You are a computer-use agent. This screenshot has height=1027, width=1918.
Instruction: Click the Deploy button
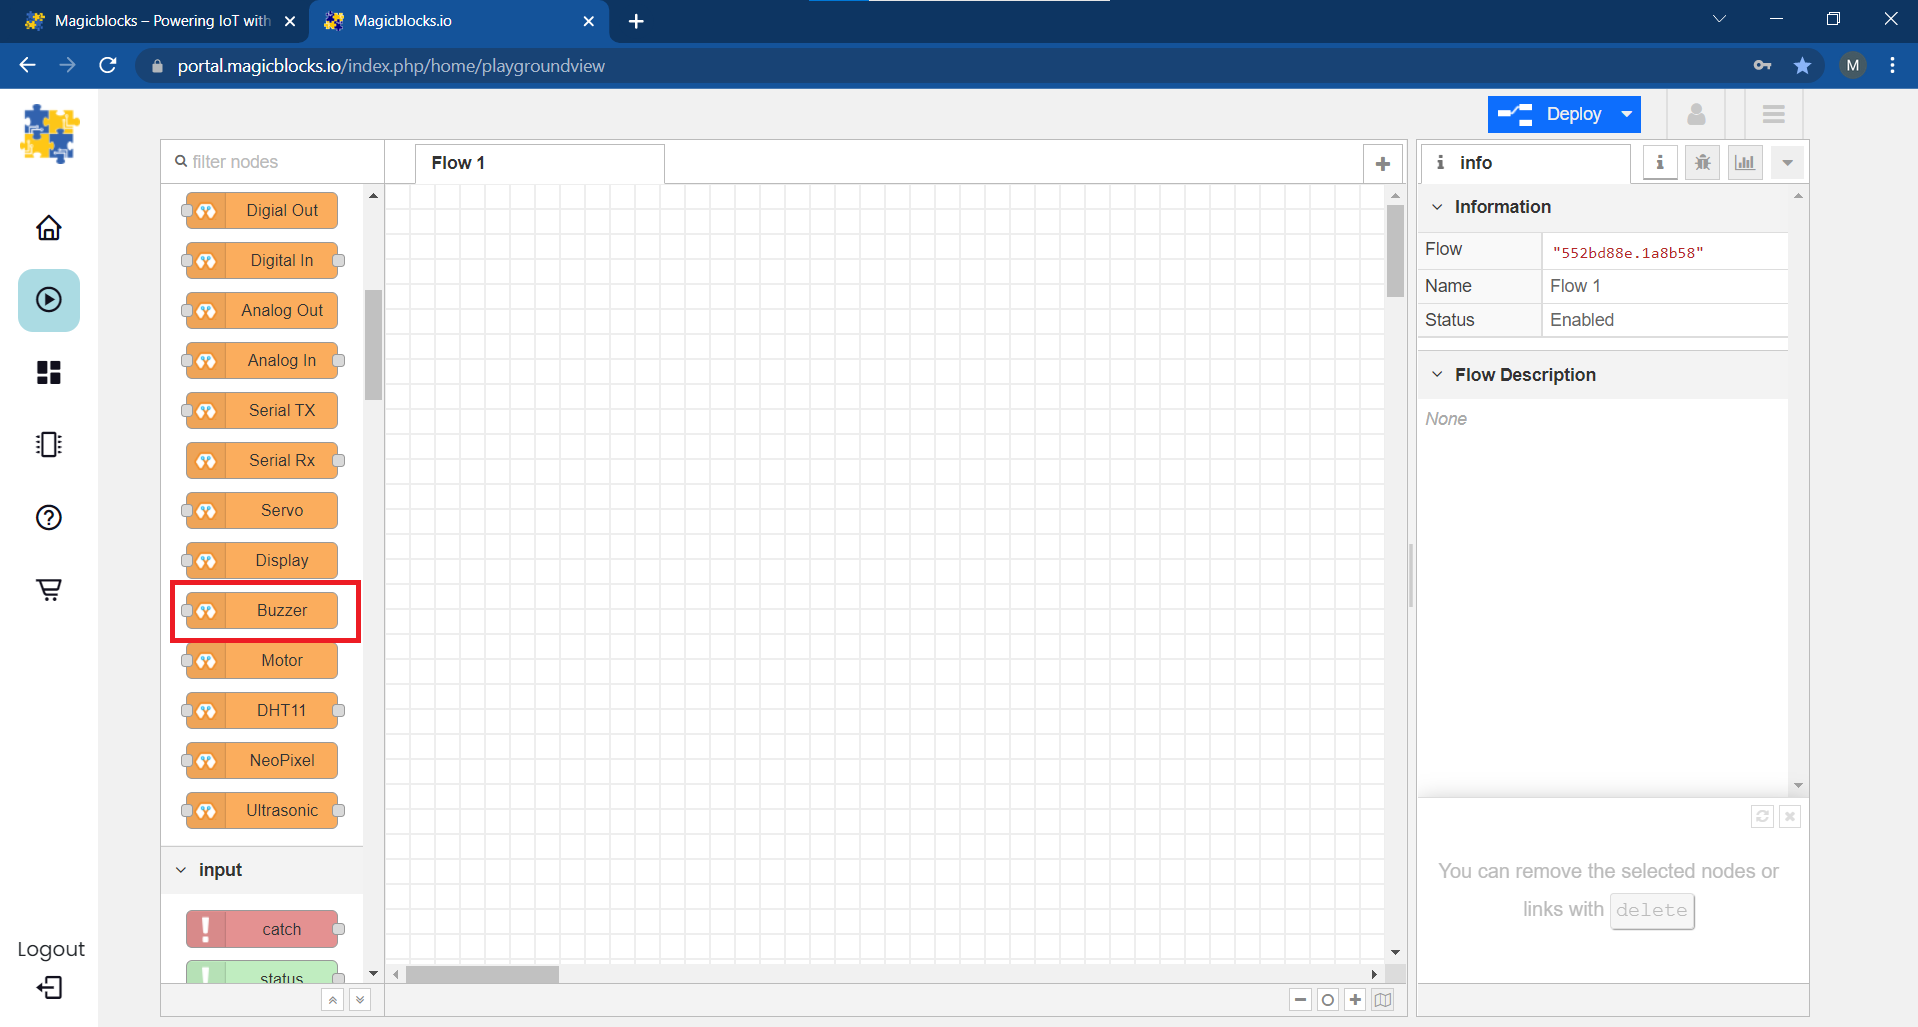click(x=1551, y=115)
